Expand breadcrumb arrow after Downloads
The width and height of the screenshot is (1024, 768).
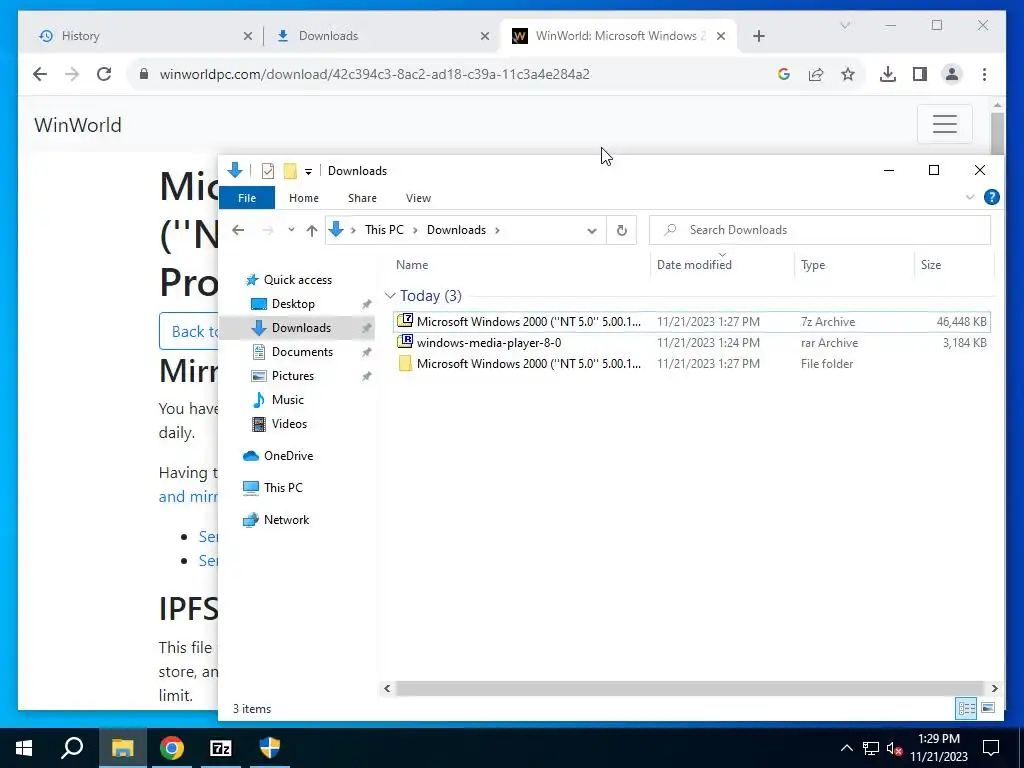click(x=498, y=230)
